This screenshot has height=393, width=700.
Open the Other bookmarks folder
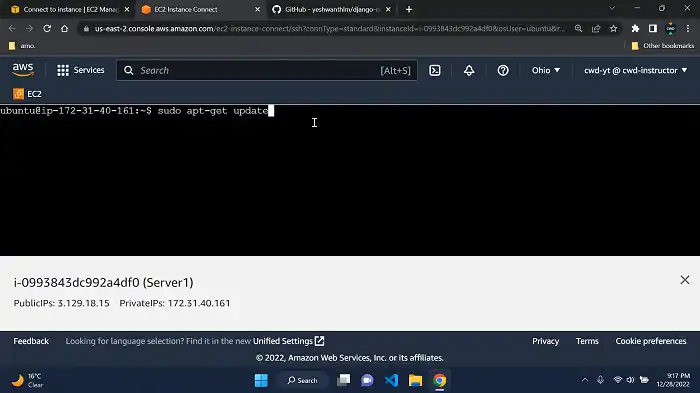(x=662, y=46)
